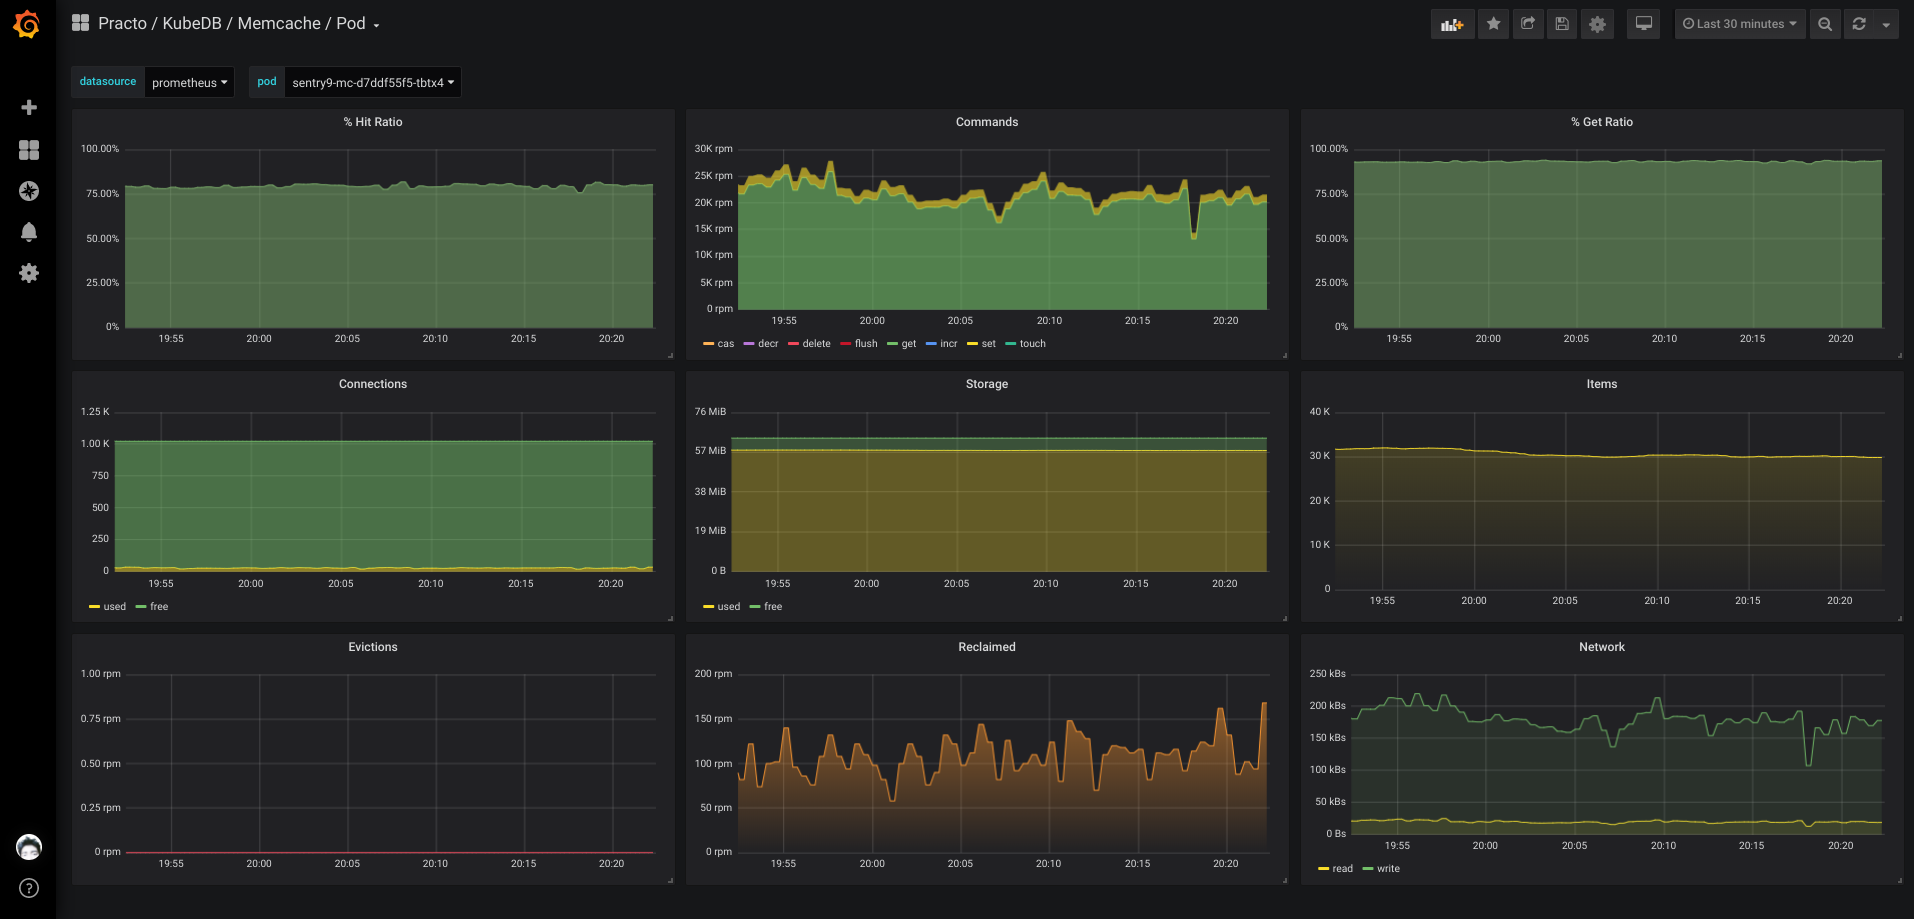Image resolution: width=1914 pixels, height=919 pixels.
Task: Open the Create plus menu in sidebar
Action: pos(29,107)
